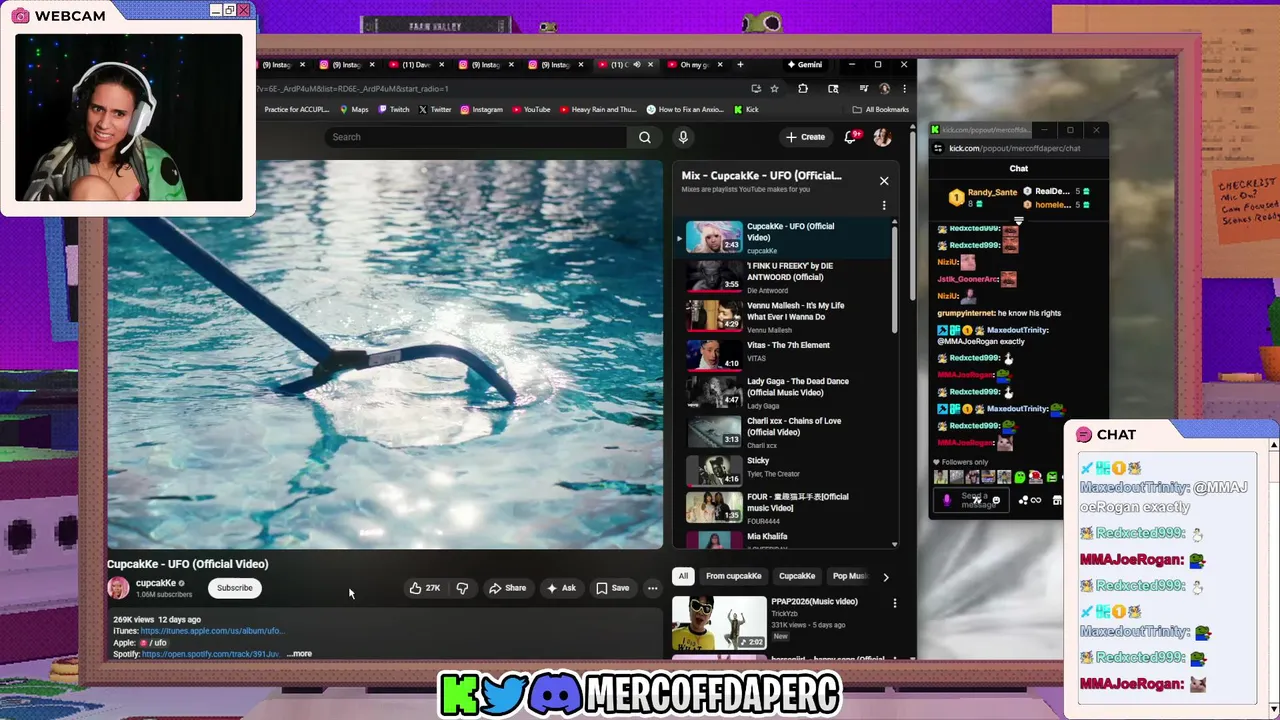The image size is (1280, 720).
Task: Open the PPAP2026 music video thumbnail
Action: (x=718, y=623)
